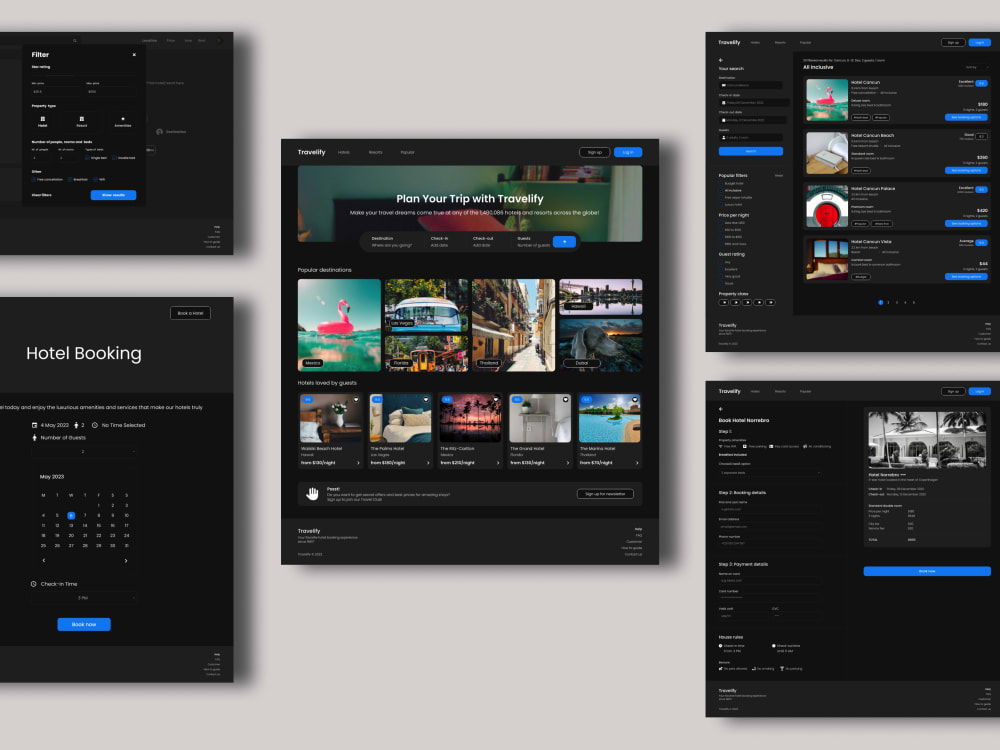The height and width of the screenshot is (750, 1000).
Task: Open The Ritz-Carlton via its chevron arrow
Action: pyautogui.click(x=498, y=463)
